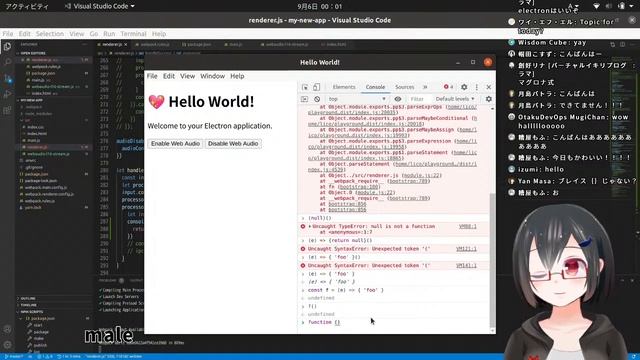
Task: Open the Search view in VS Code activity bar
Action: click(x=7, y=62)
